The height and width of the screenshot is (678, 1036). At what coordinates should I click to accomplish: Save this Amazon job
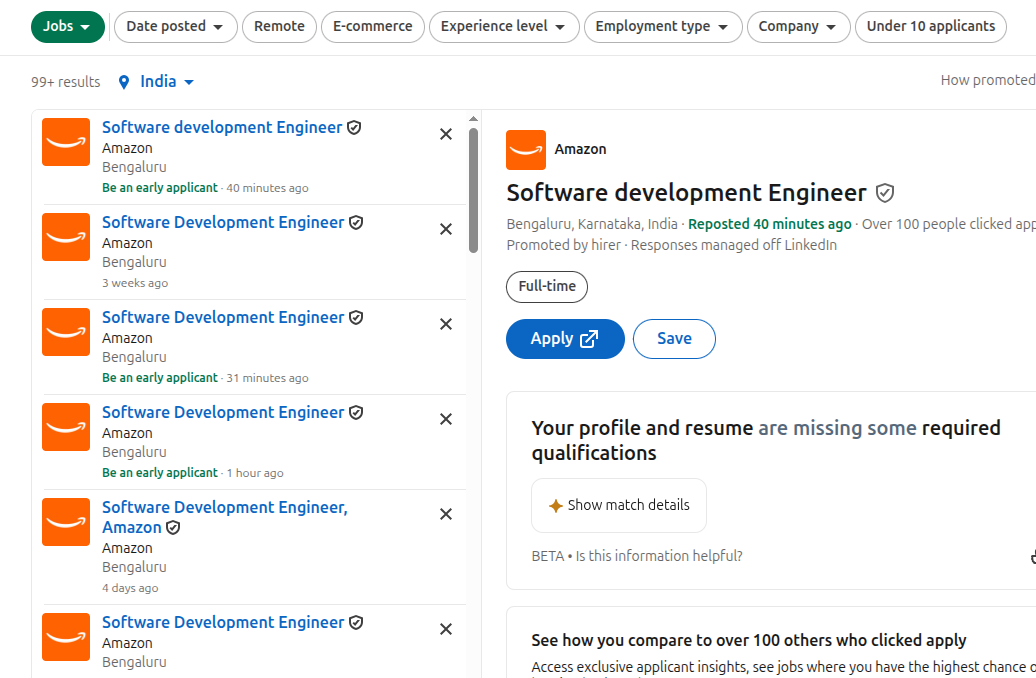(x=674, y=339)
